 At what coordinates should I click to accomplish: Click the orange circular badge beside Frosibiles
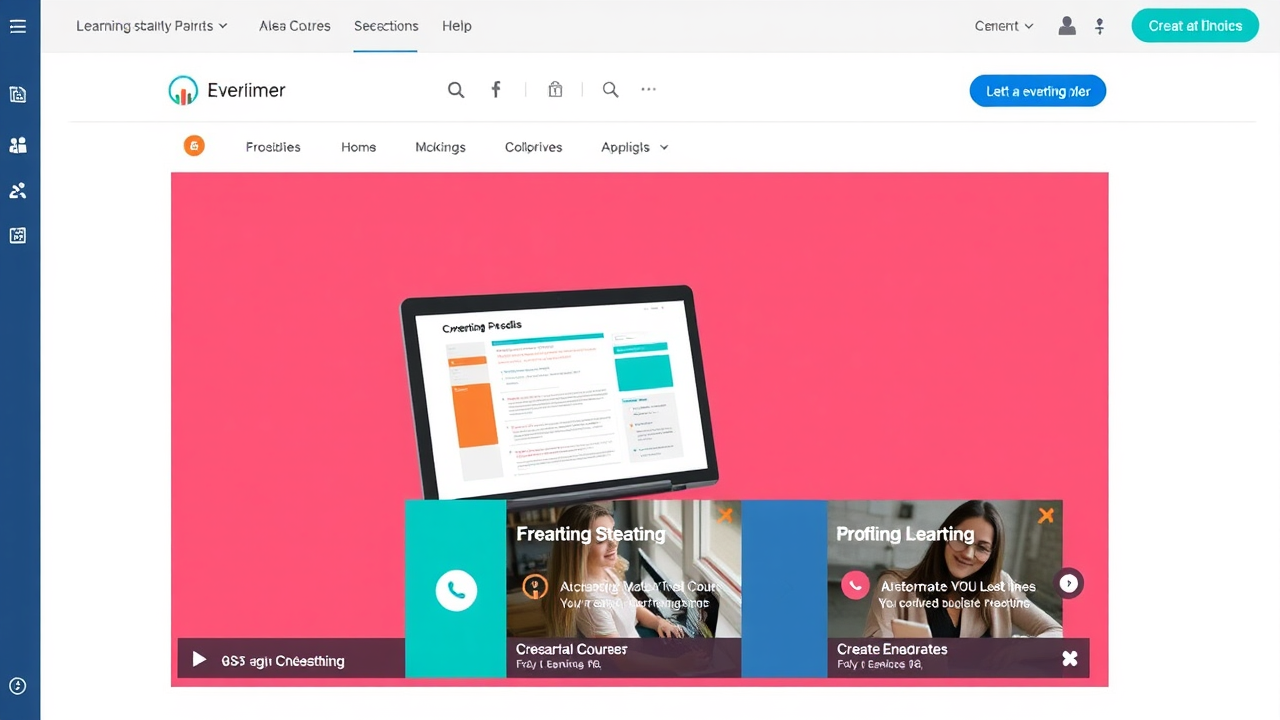[194, 146]
